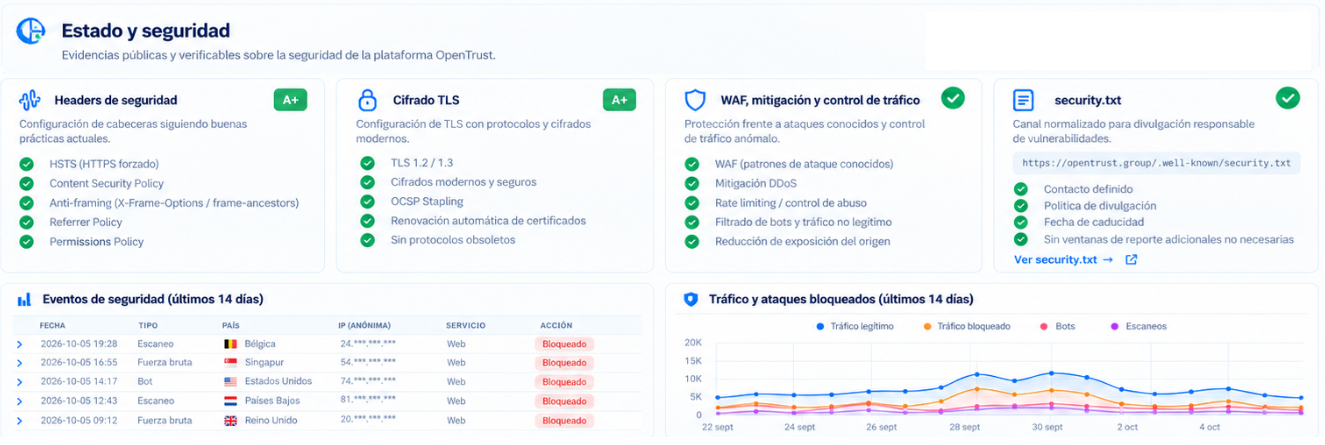This screenshot has height=445, width=1325.
Task: Click the document icon next to security.txt title
Action: pyautogui.click(x=1023, y=100)
